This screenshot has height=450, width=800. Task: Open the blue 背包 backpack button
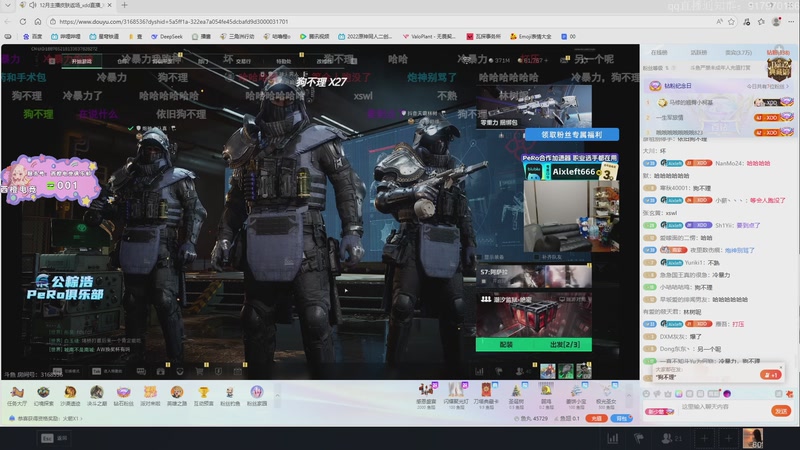(621, 418)
